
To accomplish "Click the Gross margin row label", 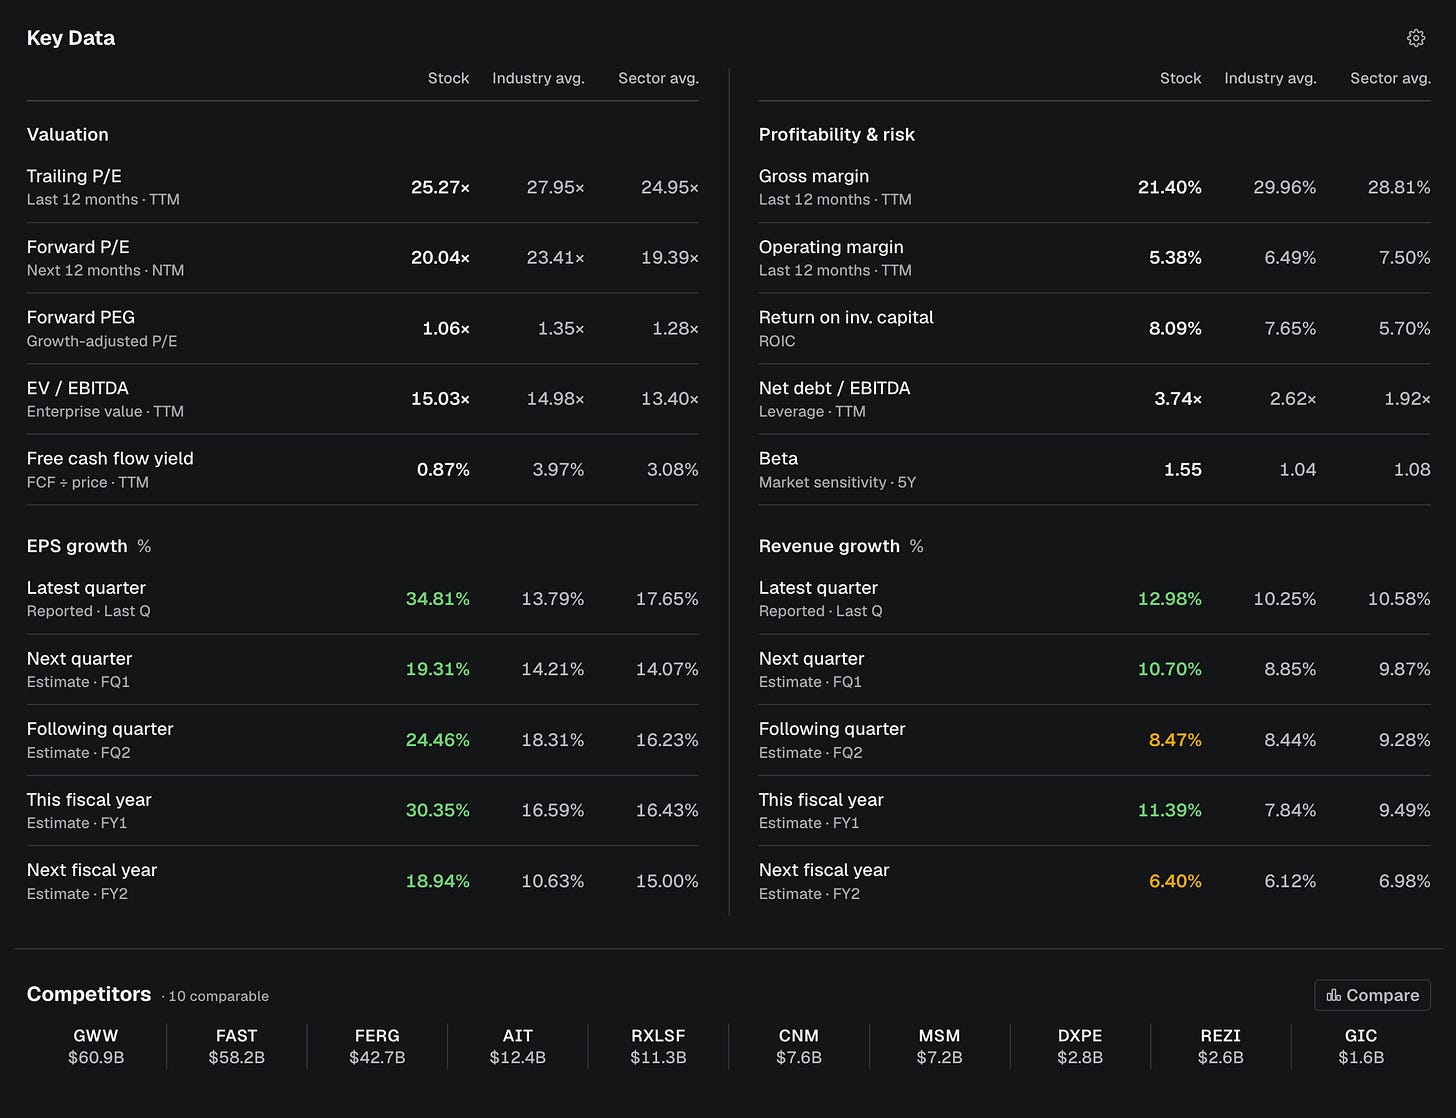I will [814, 176].
